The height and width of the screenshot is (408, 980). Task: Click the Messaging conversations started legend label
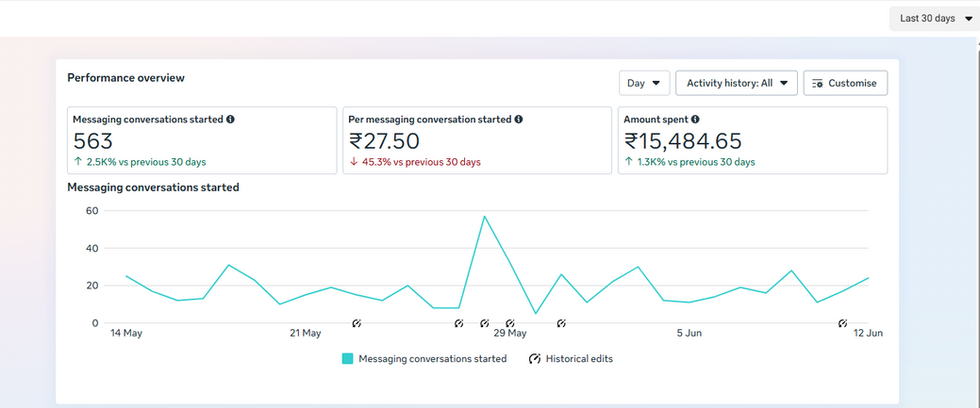point(432,359)
